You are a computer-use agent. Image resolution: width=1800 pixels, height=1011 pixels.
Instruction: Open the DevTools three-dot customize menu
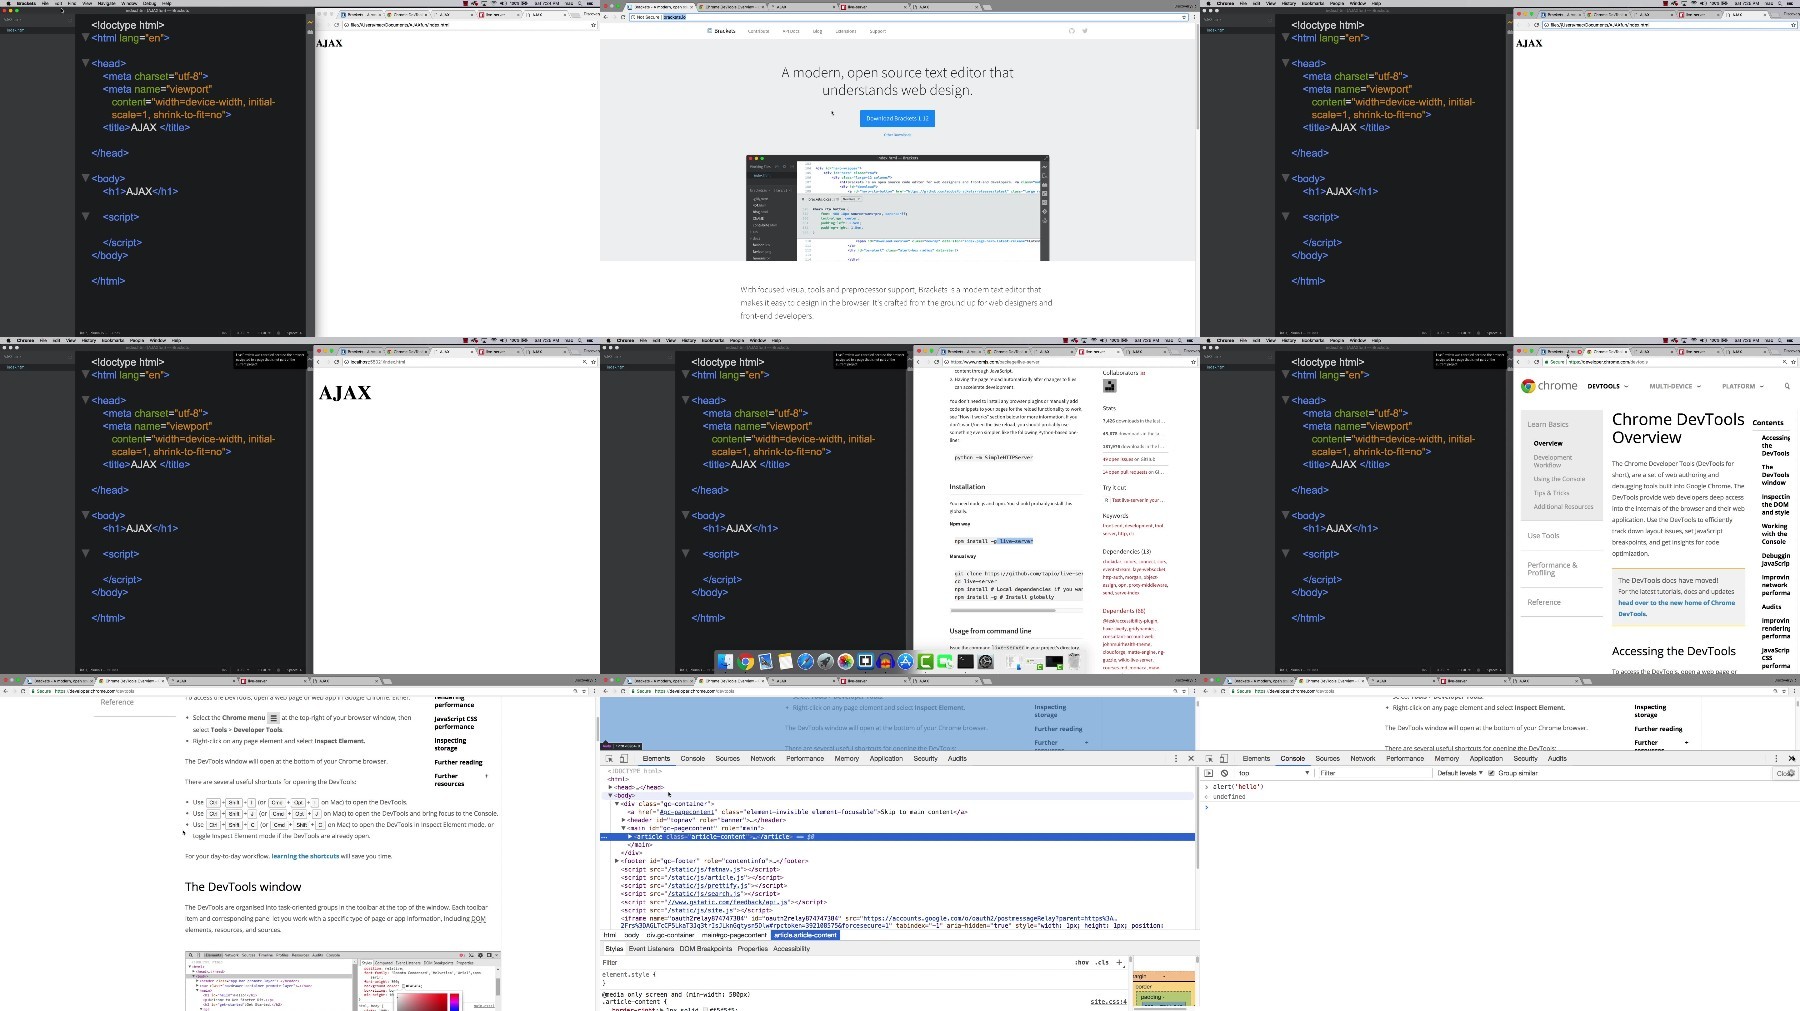(x=1176, y=759)
